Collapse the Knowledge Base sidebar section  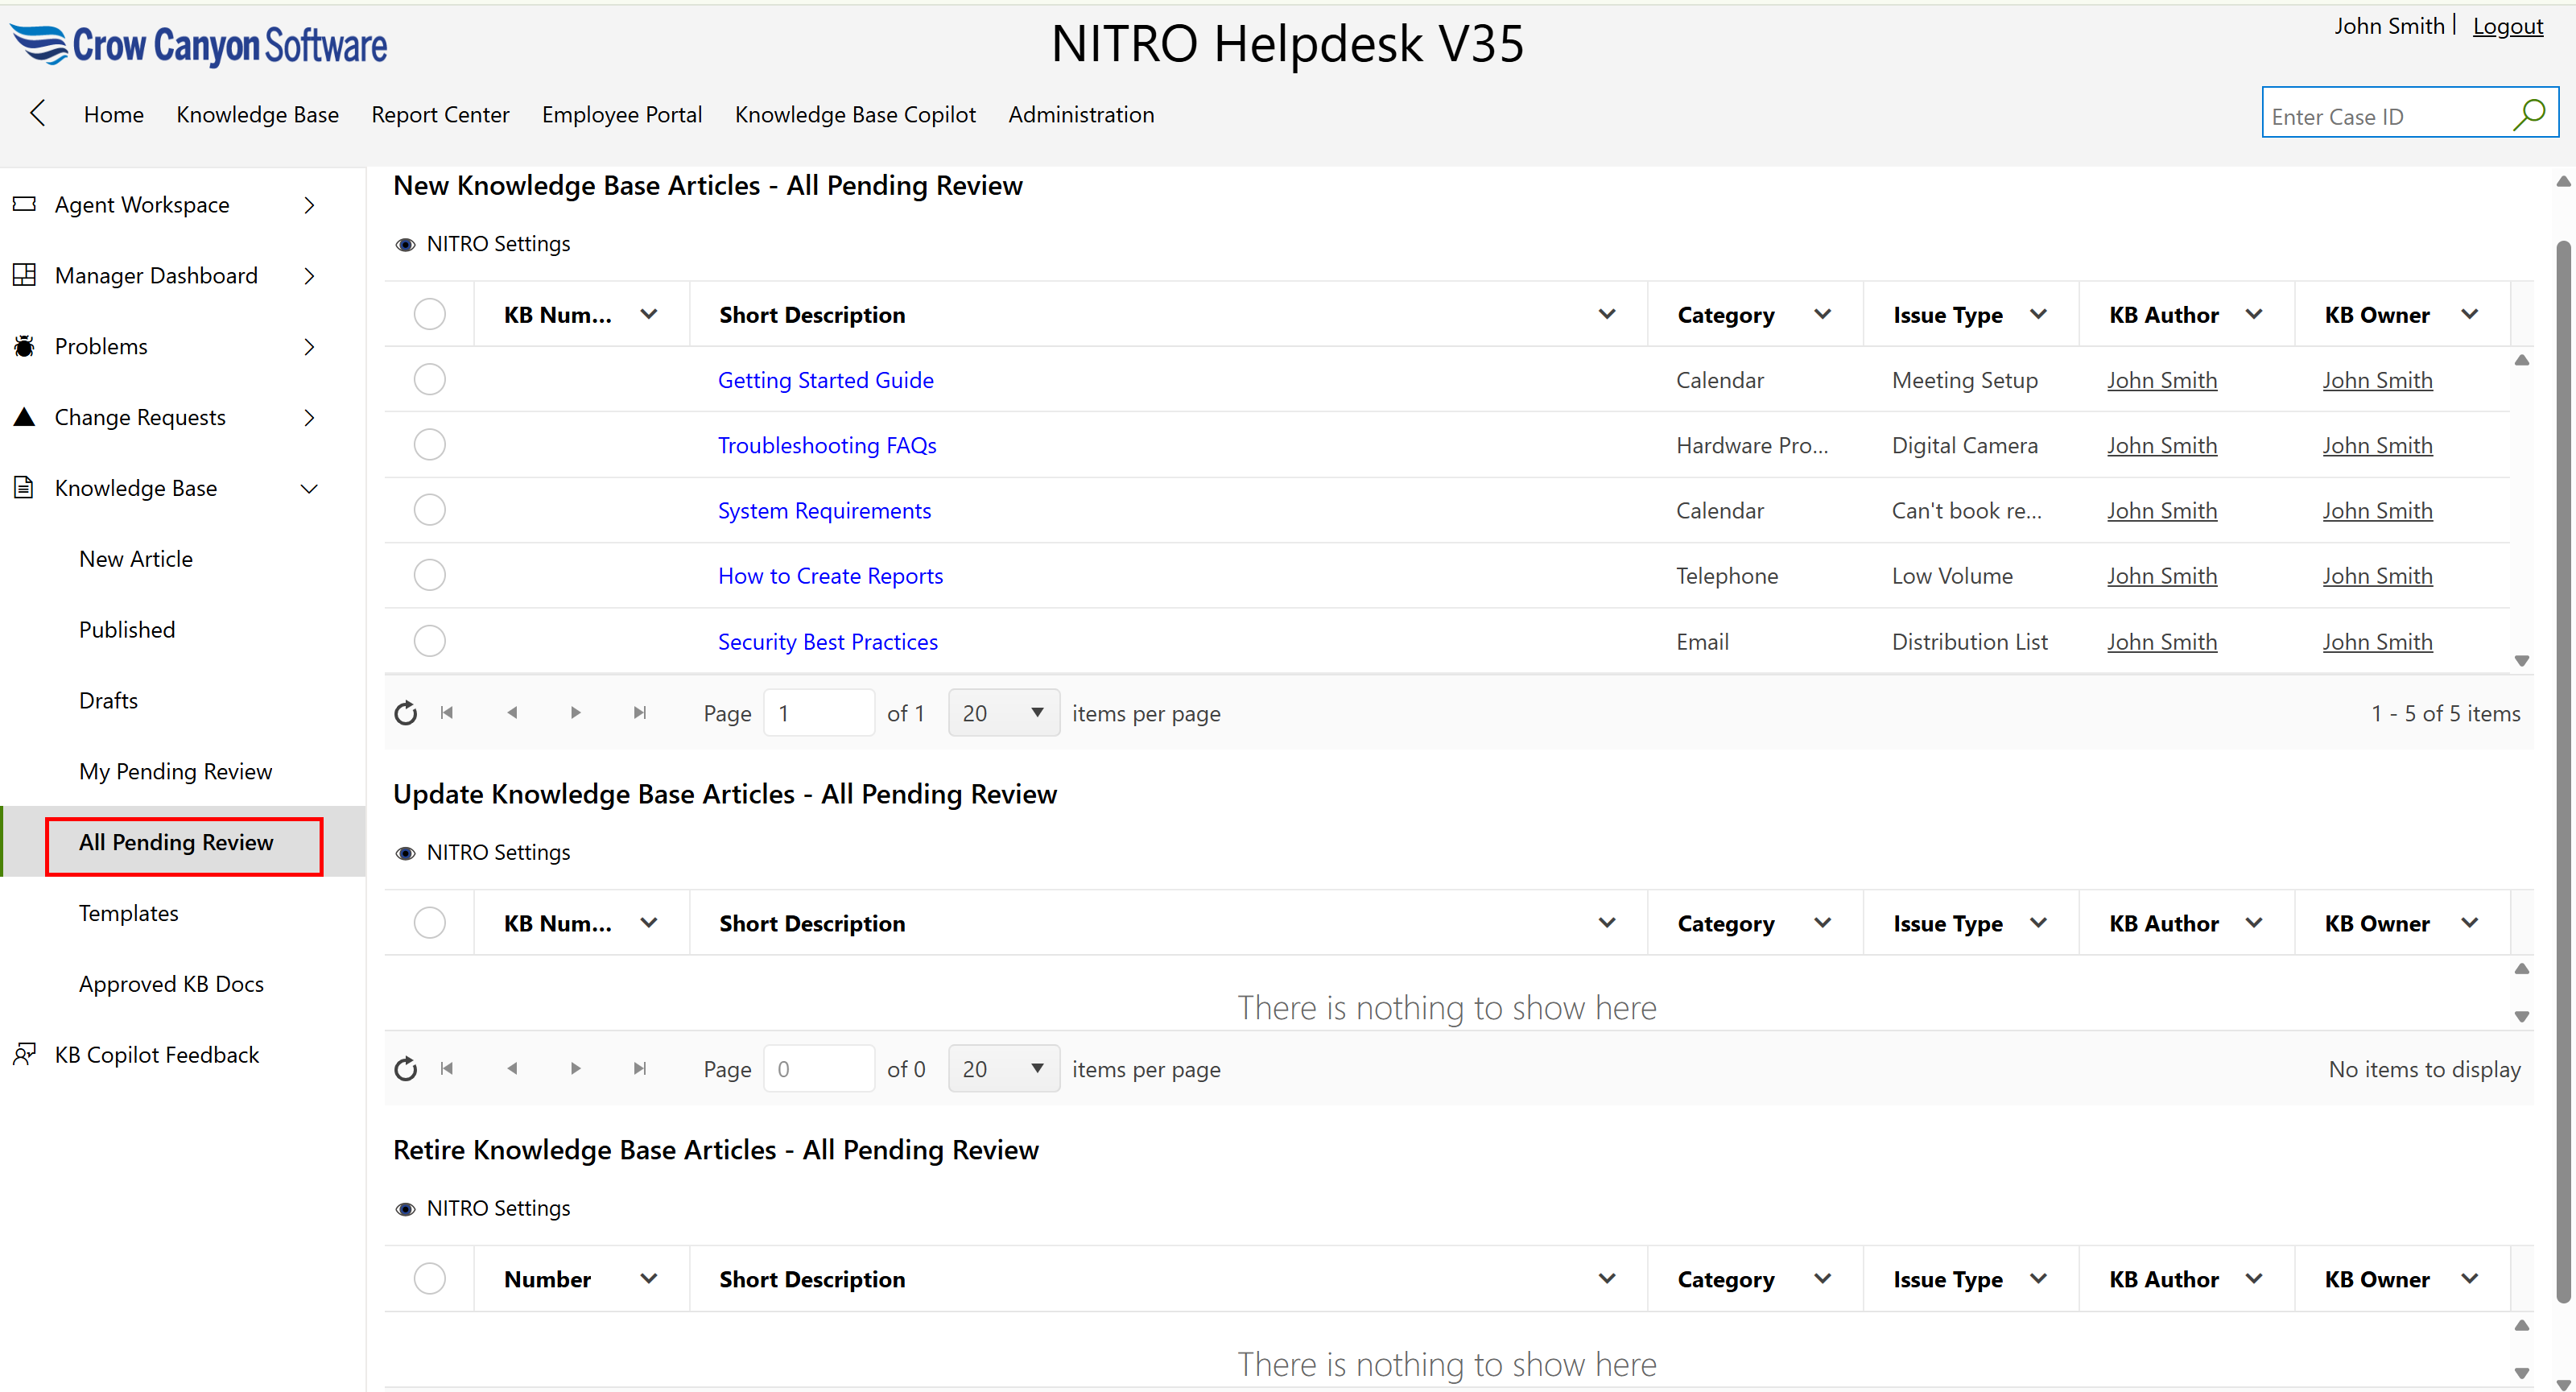click(x=309, y=488)
